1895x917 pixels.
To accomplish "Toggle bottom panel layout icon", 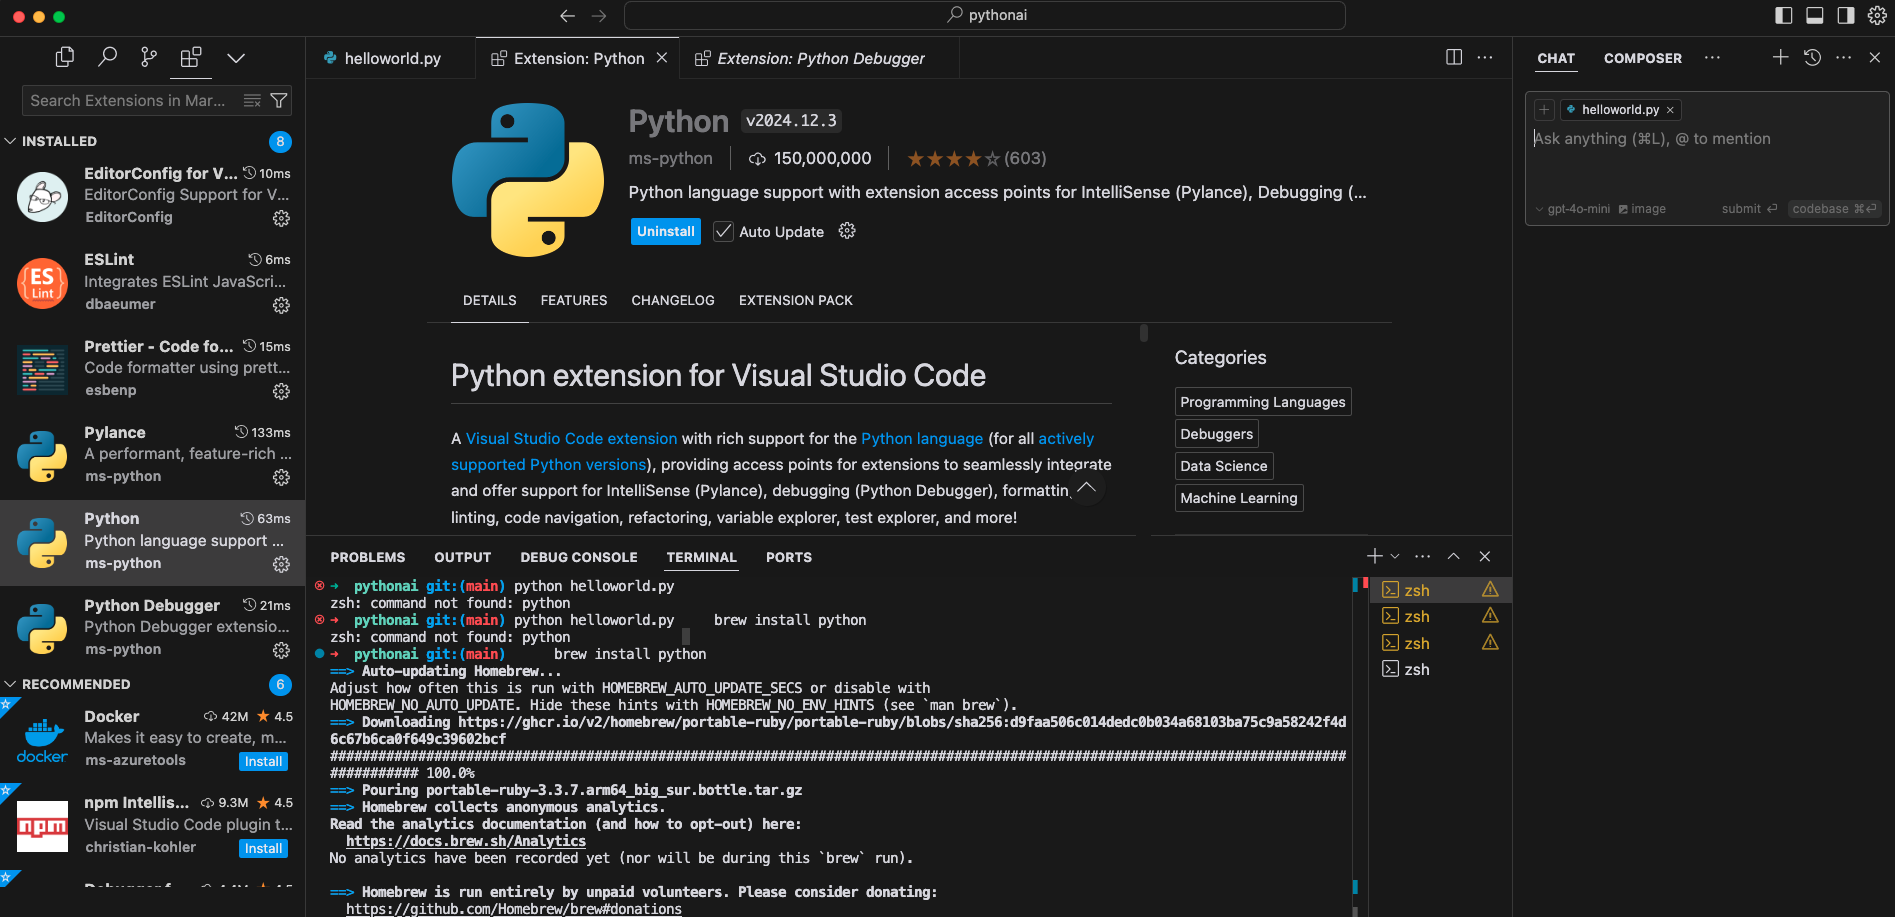I will pyautogui.click(x=1815, y=15).
